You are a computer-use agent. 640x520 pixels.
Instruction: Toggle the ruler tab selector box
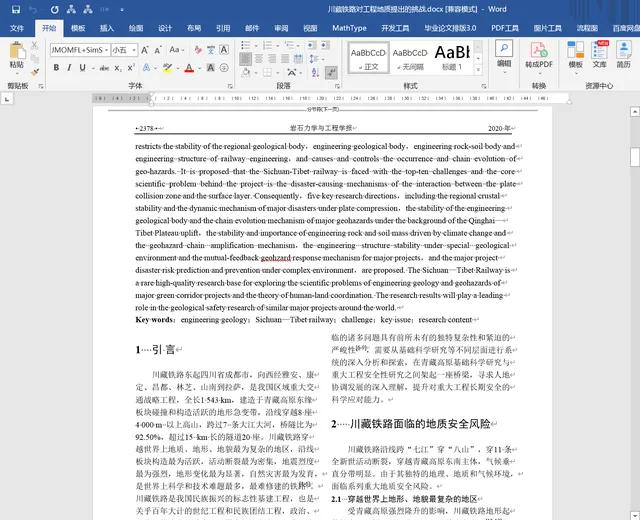pyautogui.click(x=7, y=99)
